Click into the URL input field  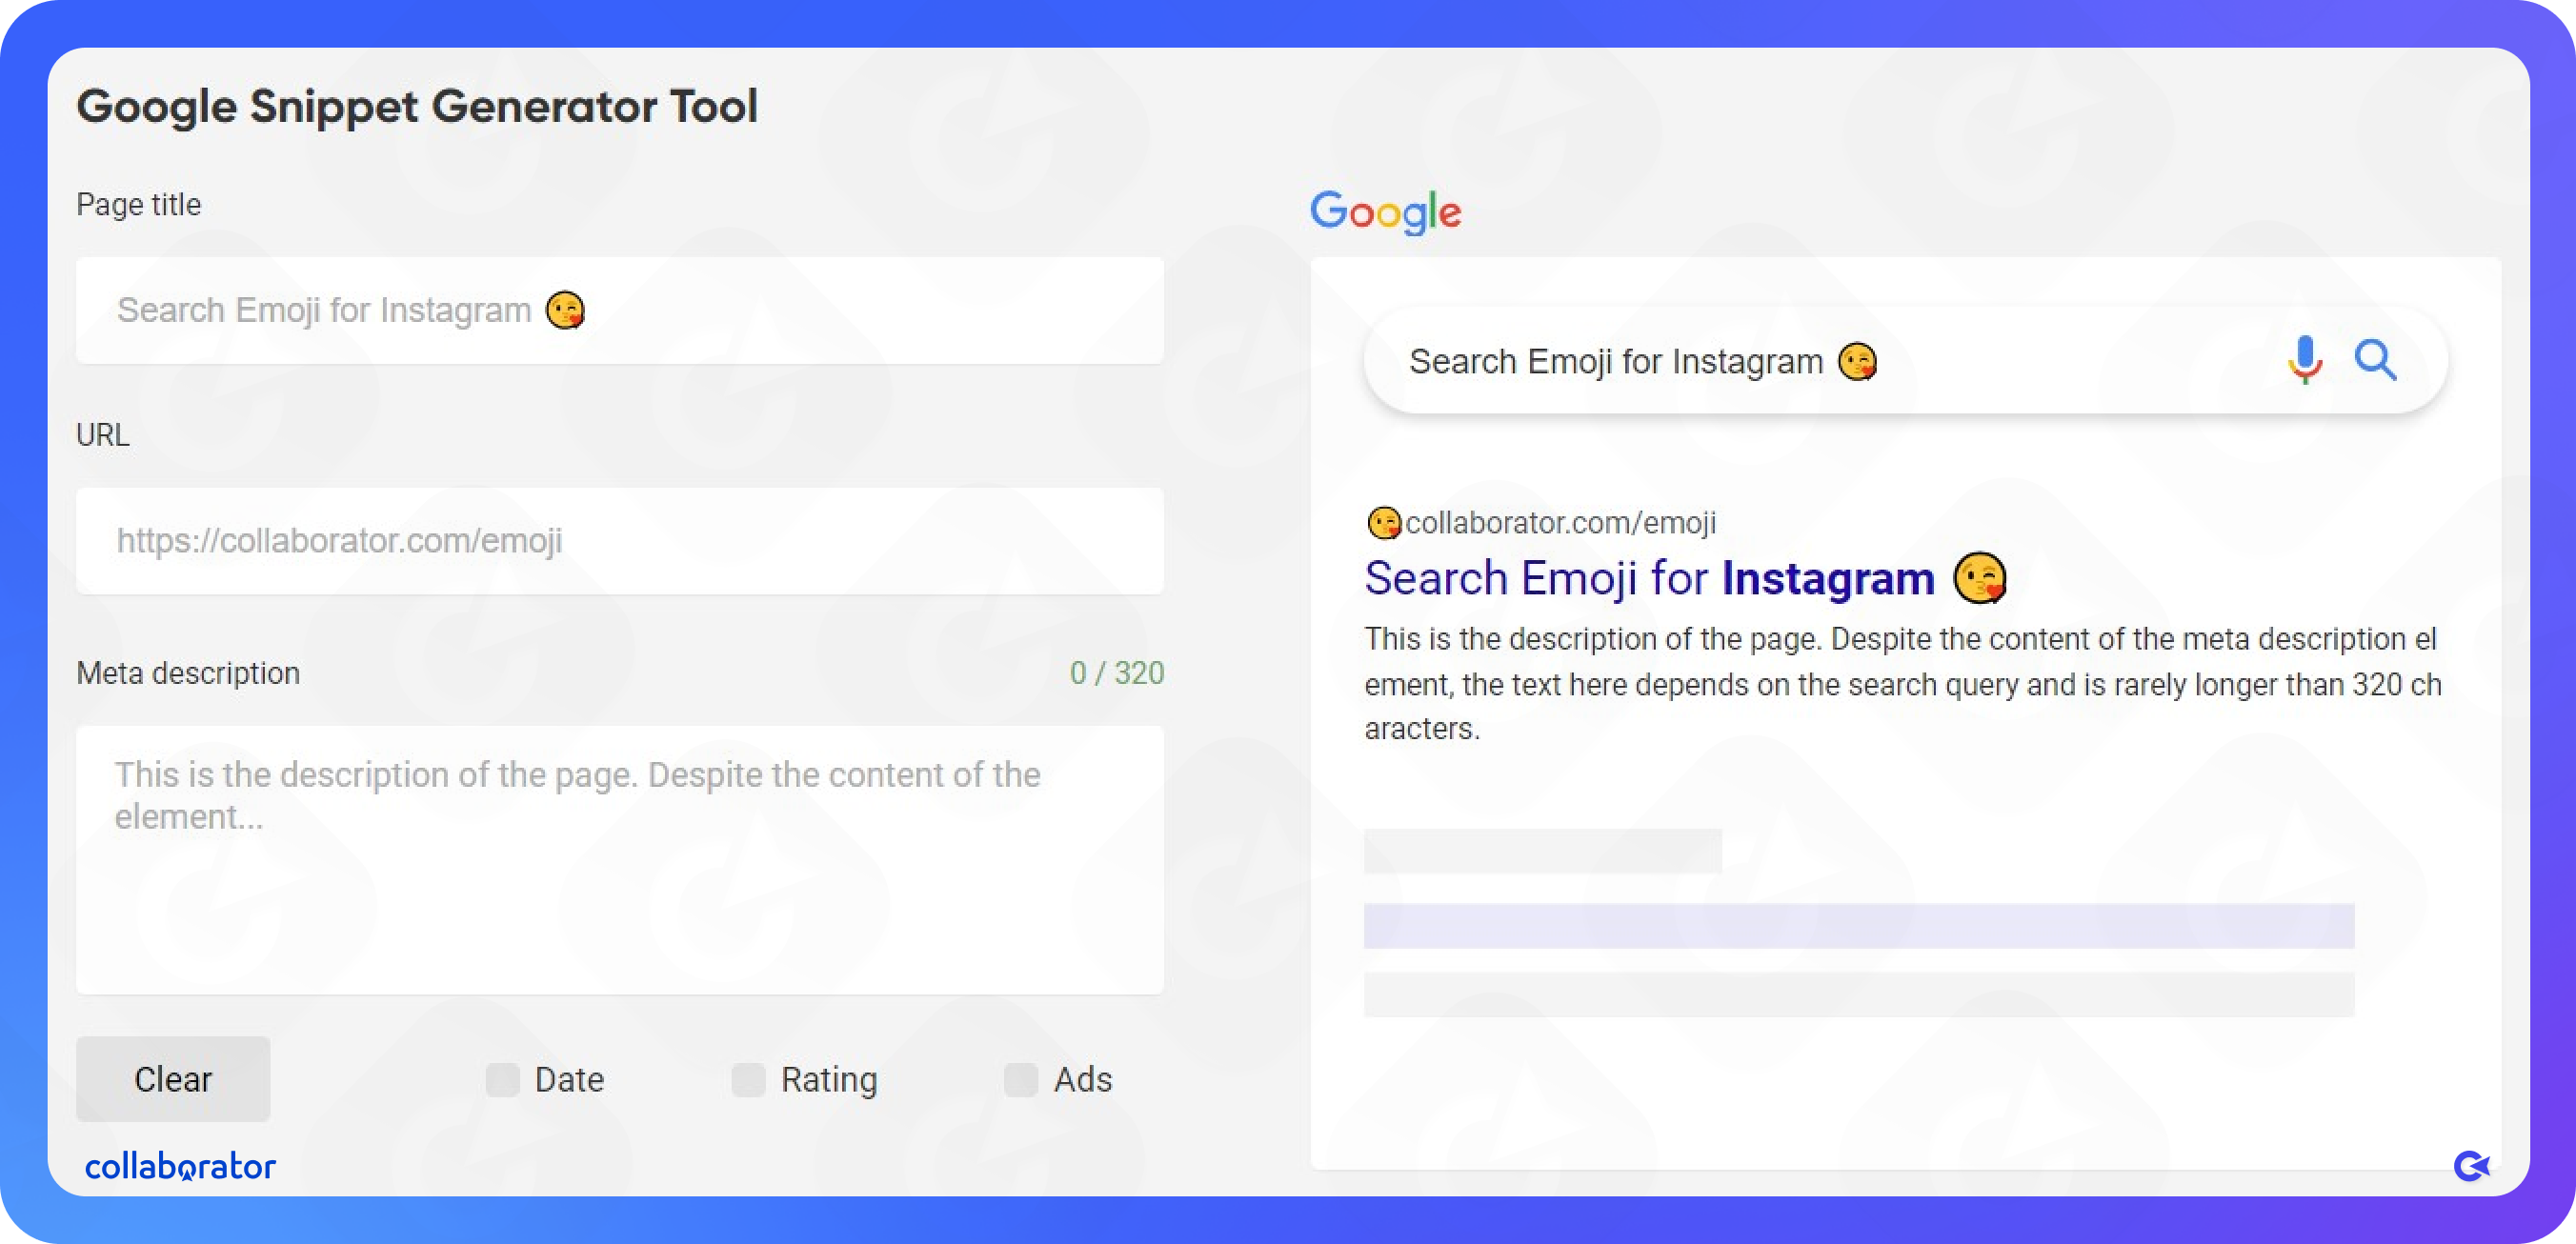point(619,541)
